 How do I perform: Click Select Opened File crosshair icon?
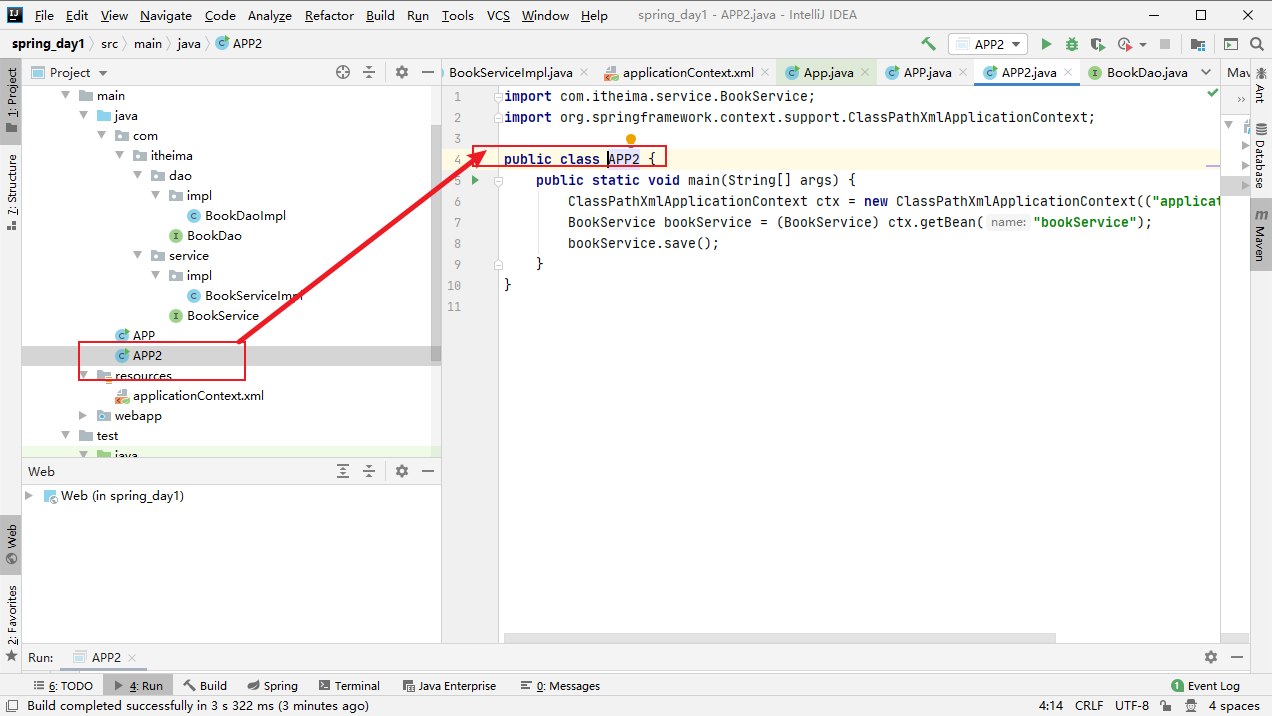[343, 72]
